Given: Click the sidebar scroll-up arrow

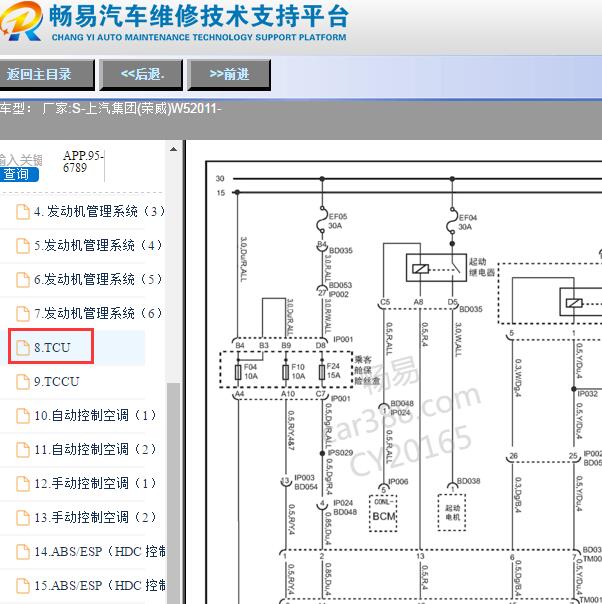Looking at the screenshot, I should point(173,149).
